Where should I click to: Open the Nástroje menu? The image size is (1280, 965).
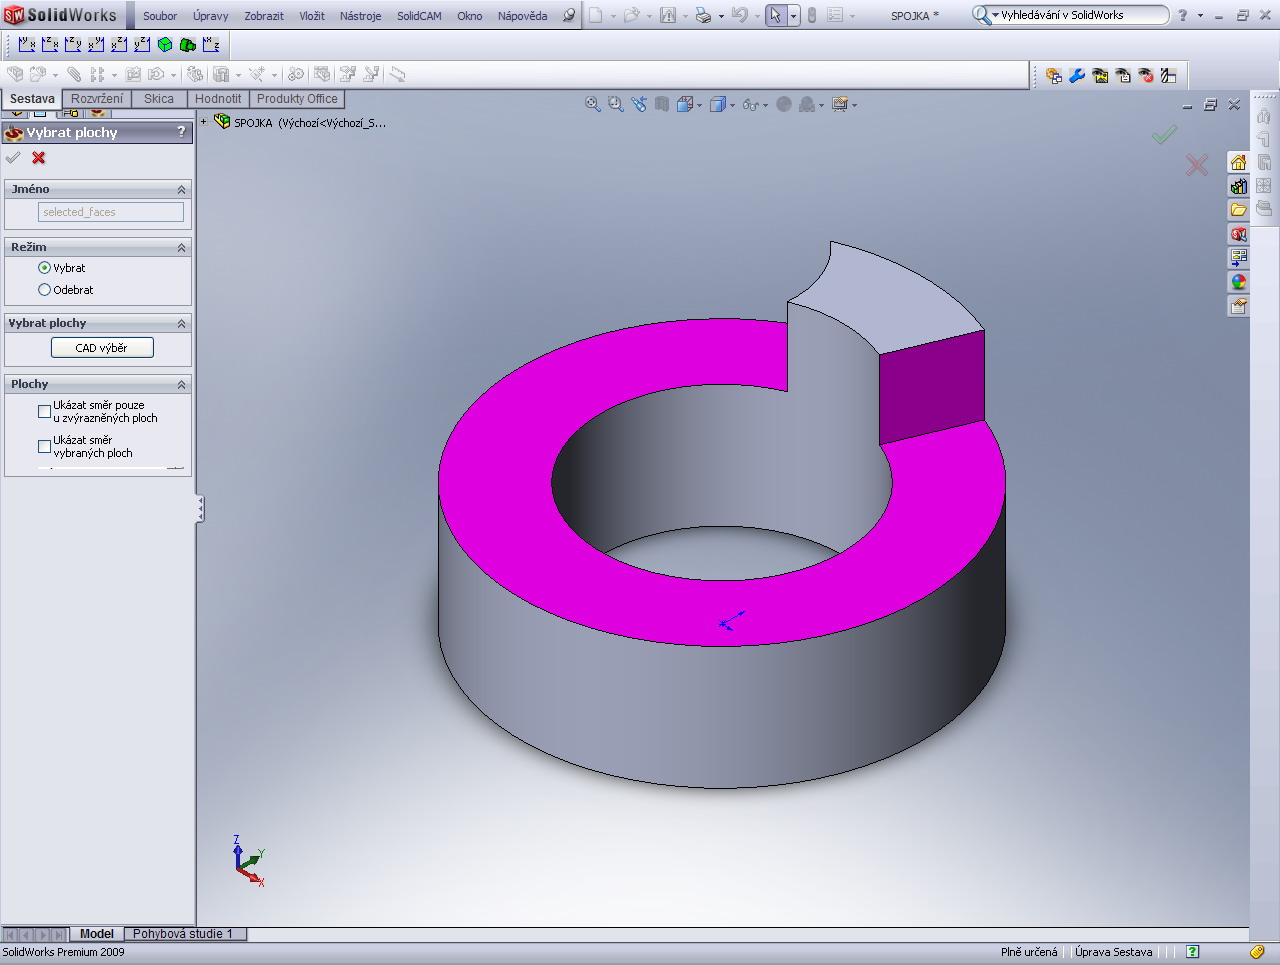point(360,16)
